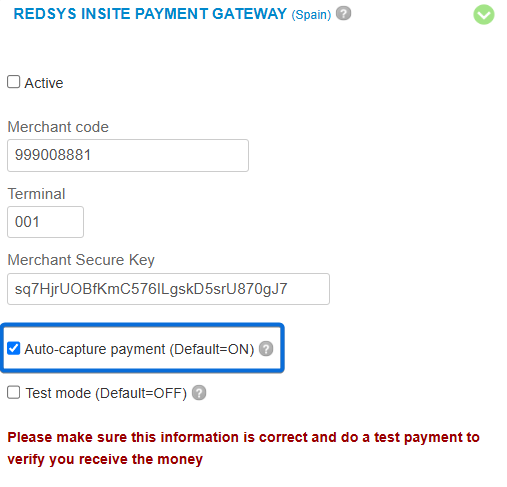Click the Auto-capture payment (Default=ON) label
This screenshot has height=487, width=507.
tap(139, 349)
